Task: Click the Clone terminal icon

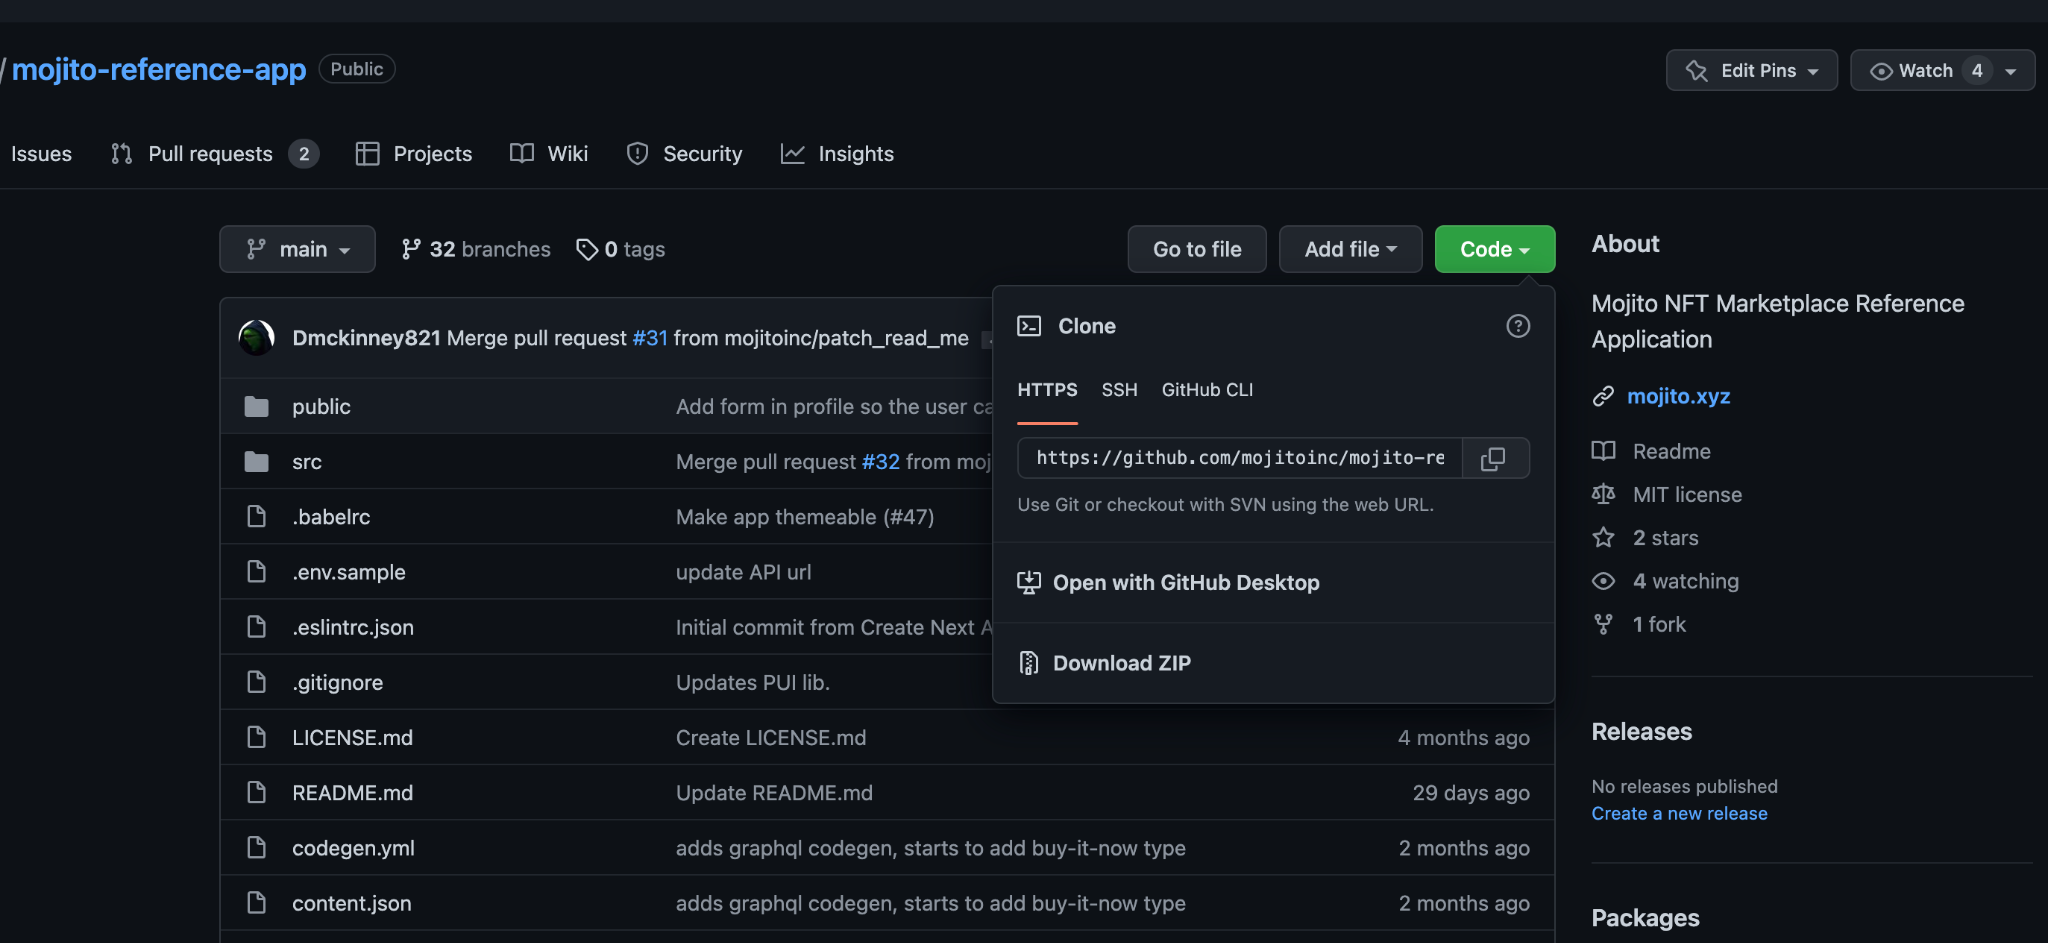Action: [x=1029, y=326]
